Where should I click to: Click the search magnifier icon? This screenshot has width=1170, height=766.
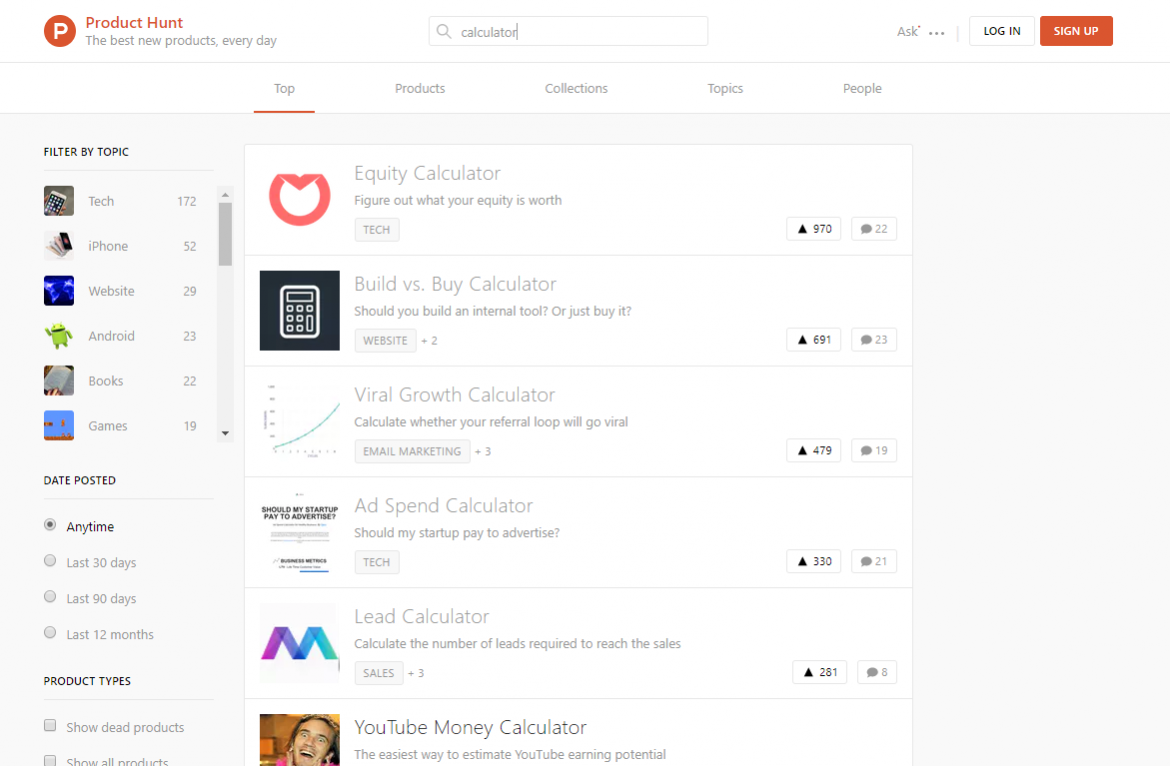[x=444, y=32]
